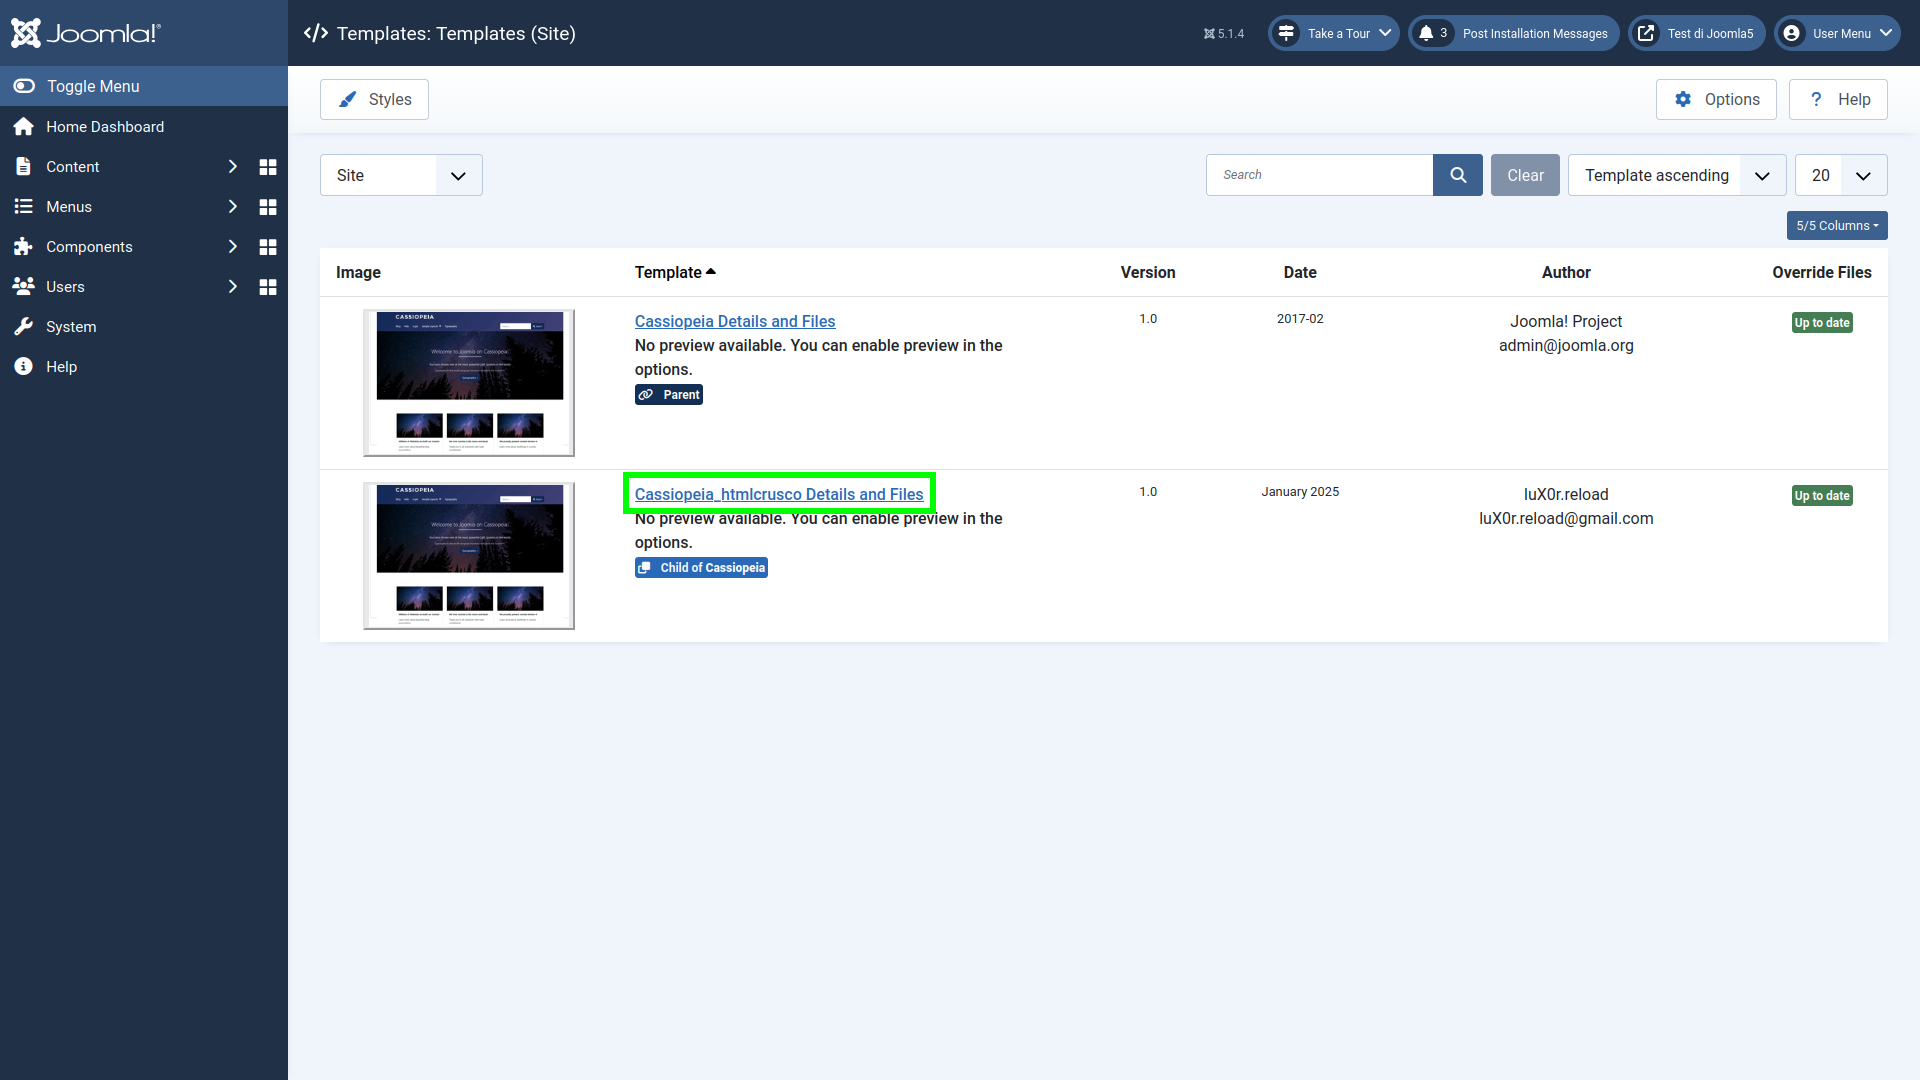
Task: Click the Menus list icon
Action: (x=23, y=206)
